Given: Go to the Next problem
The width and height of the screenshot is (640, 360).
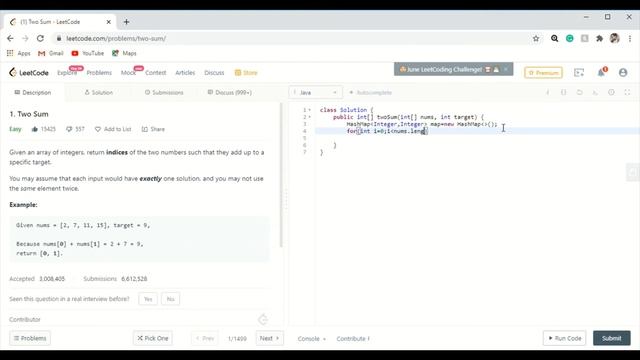Looking at the screenshot, I should tap(269, 338).
